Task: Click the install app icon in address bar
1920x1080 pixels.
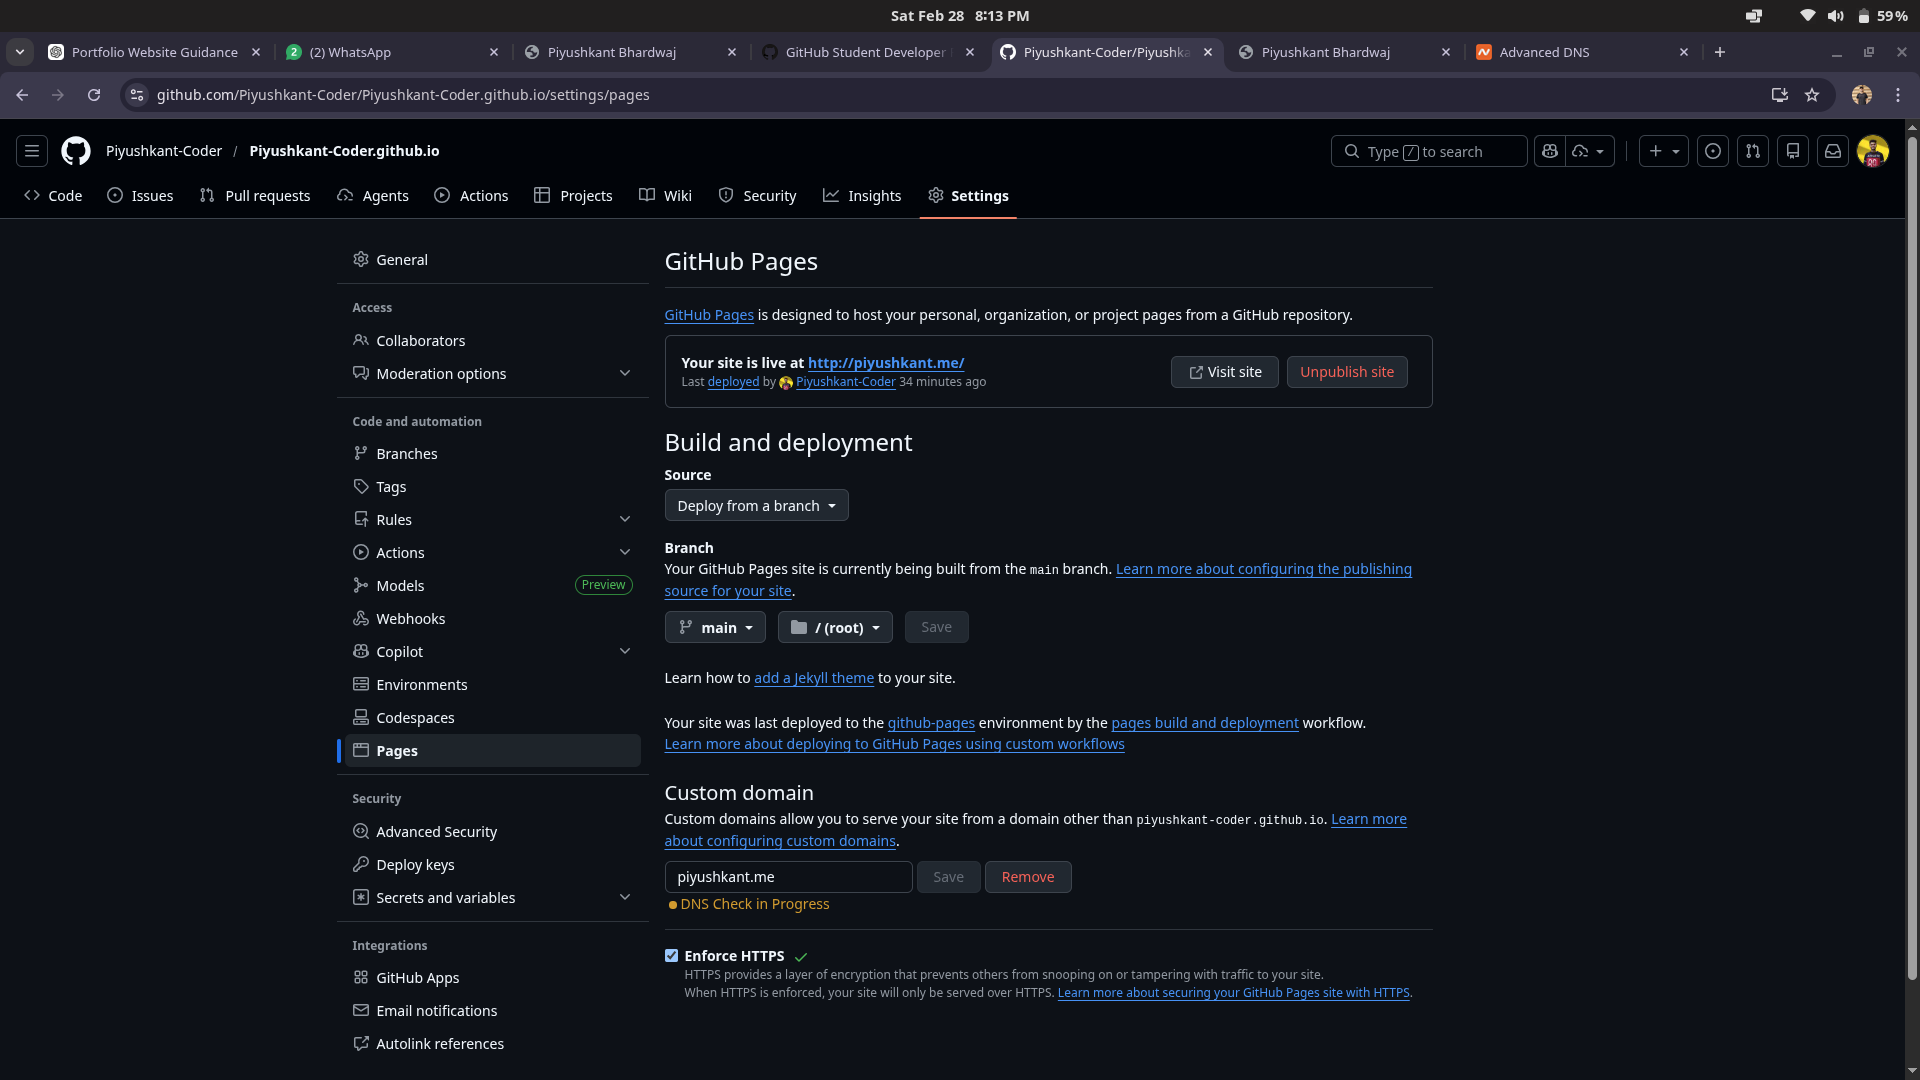Action: click(1780, 95)
